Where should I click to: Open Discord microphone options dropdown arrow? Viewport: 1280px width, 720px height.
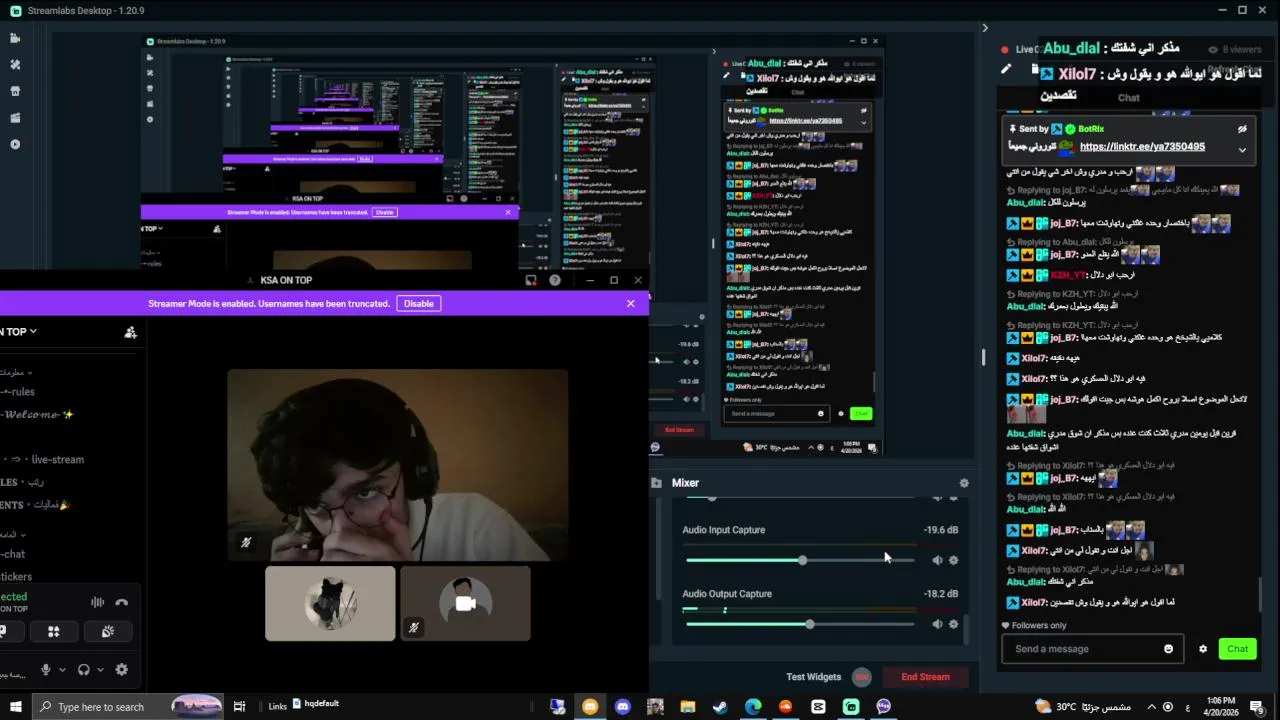pos(62,670)
